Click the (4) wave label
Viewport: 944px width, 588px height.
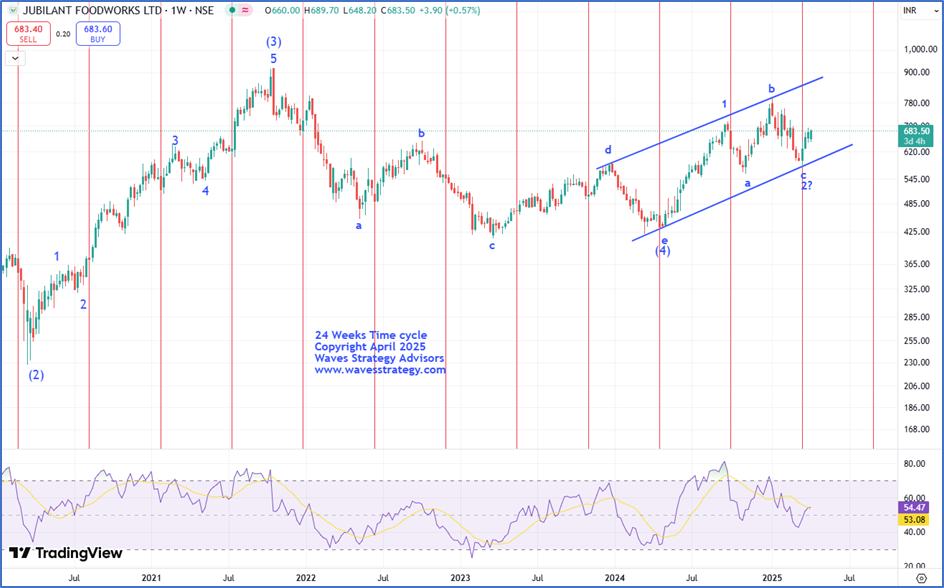click(x=662, y=250)
